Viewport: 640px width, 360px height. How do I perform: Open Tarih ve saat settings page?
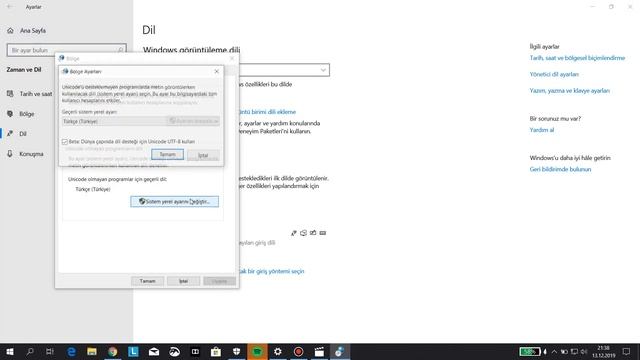point(36,94)
